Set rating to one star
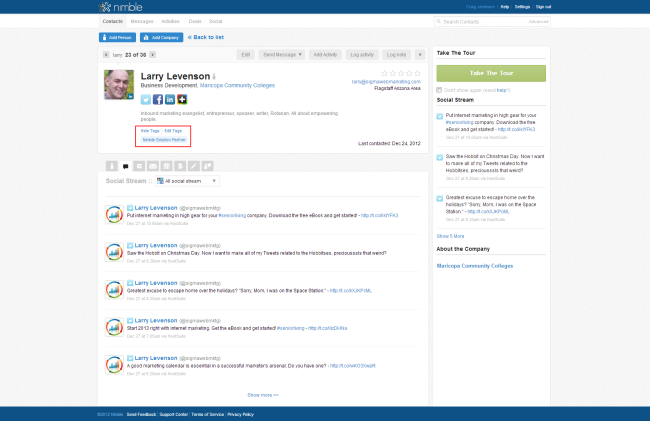Screen dimensions: 650x421 384,73
